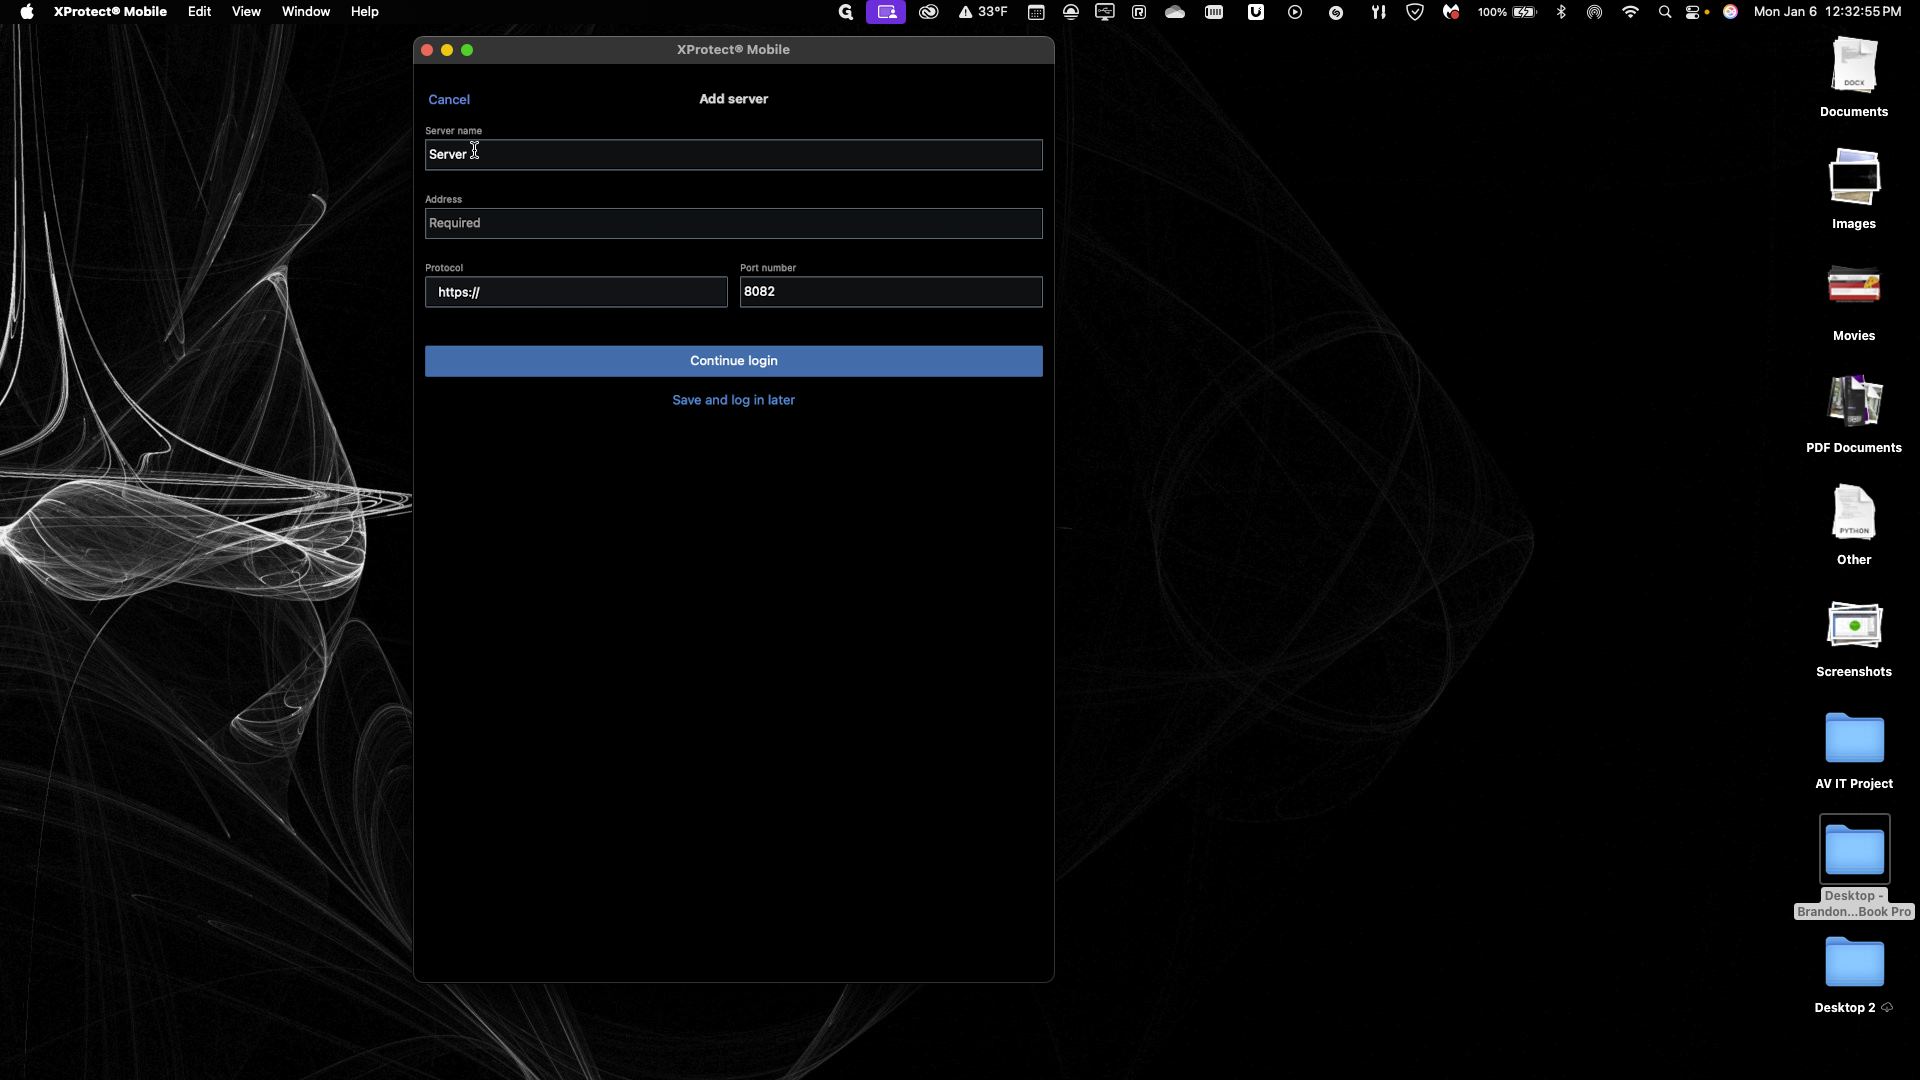
Task: Open the https:// Protocol dropdown
Action: [576, 292]
